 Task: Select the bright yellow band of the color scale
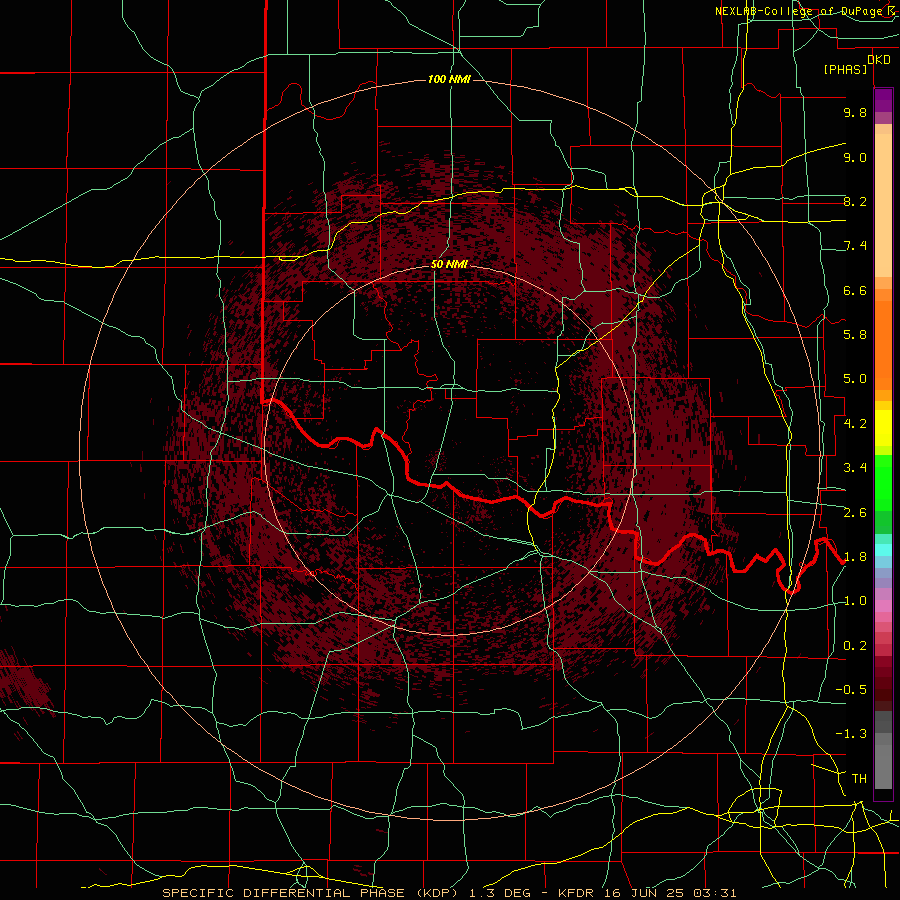point(883,428)
